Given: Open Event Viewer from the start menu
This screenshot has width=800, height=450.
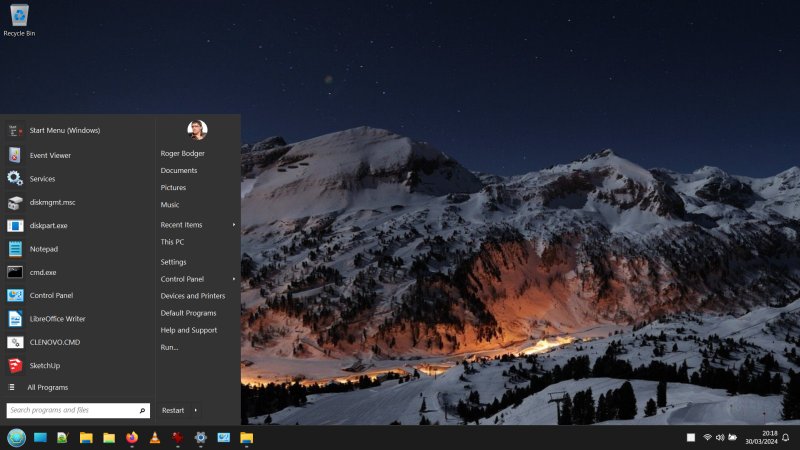Looking at the screenshot, I should click(x=50, y=155).
